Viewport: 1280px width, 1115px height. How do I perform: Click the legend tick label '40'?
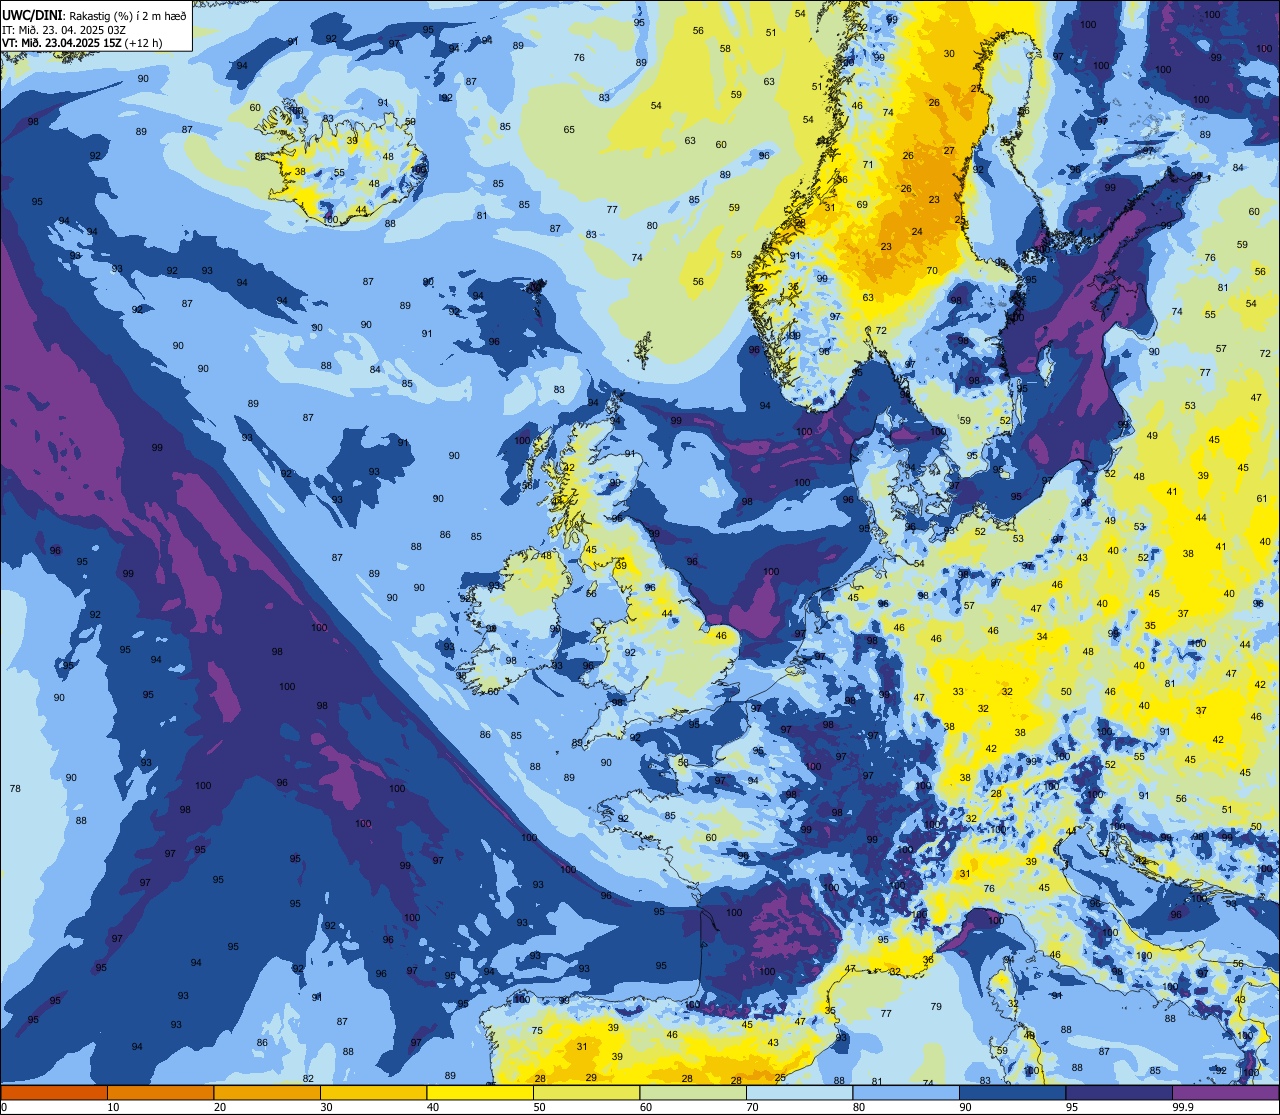tap(433, 1107)
